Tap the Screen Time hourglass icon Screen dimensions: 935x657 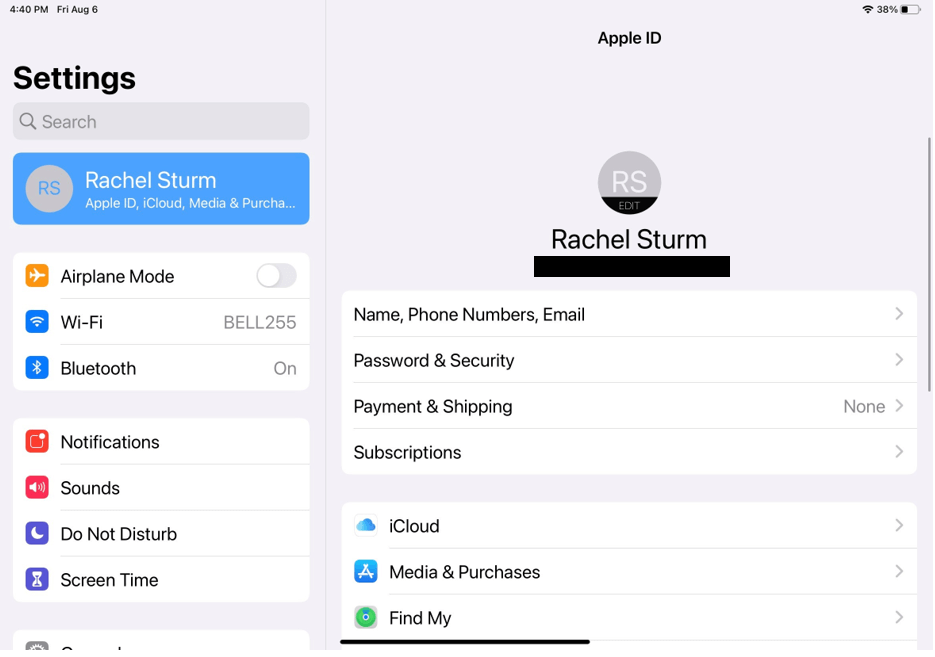point(37,579)
